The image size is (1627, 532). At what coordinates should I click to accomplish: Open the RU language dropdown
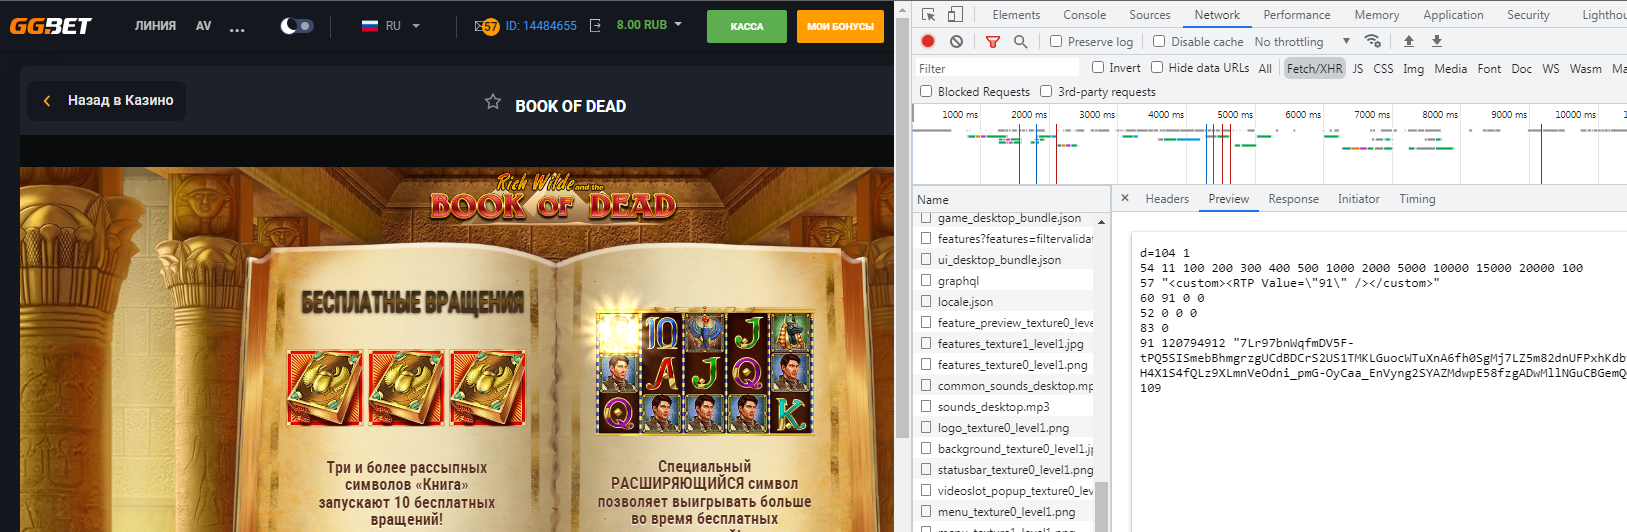coord(391,26)
